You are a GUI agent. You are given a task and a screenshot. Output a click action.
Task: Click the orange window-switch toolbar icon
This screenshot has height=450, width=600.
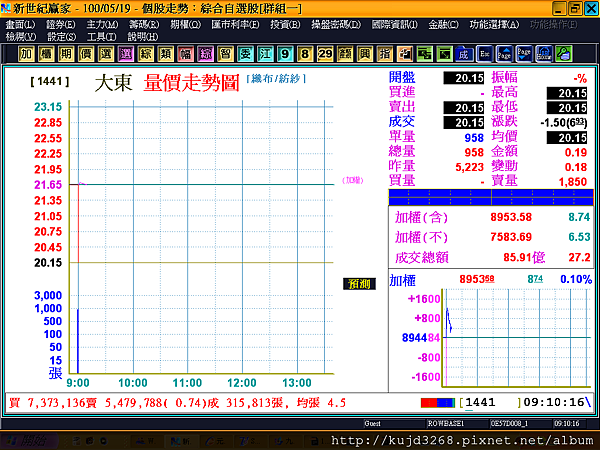[404, 54]
